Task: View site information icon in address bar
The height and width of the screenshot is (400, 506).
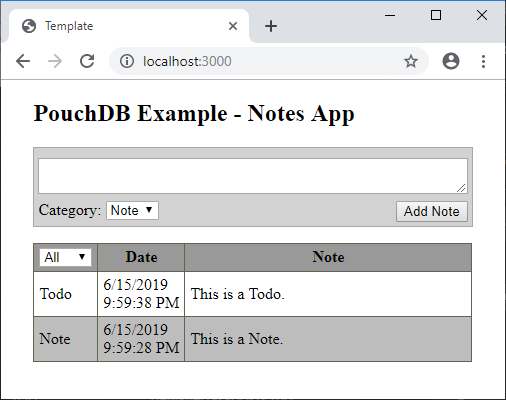Action: click(x=127, y=61)
